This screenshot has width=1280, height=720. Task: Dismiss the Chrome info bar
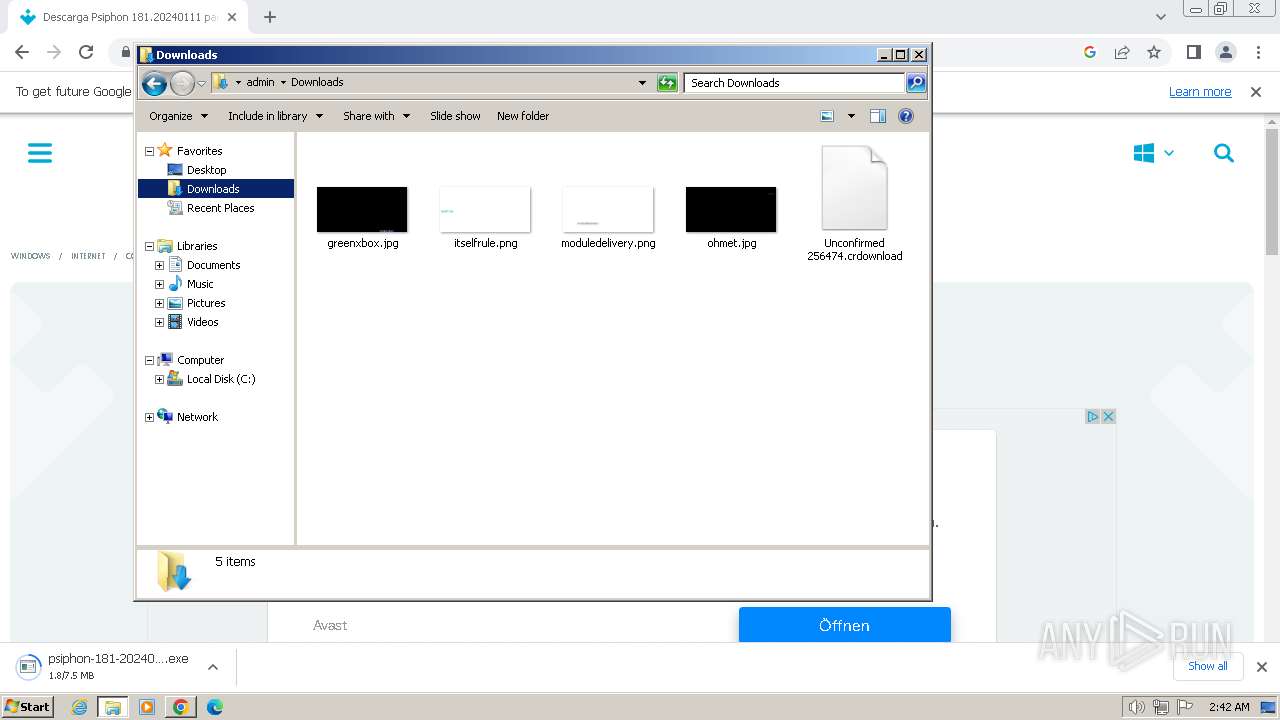point(1256,92)
